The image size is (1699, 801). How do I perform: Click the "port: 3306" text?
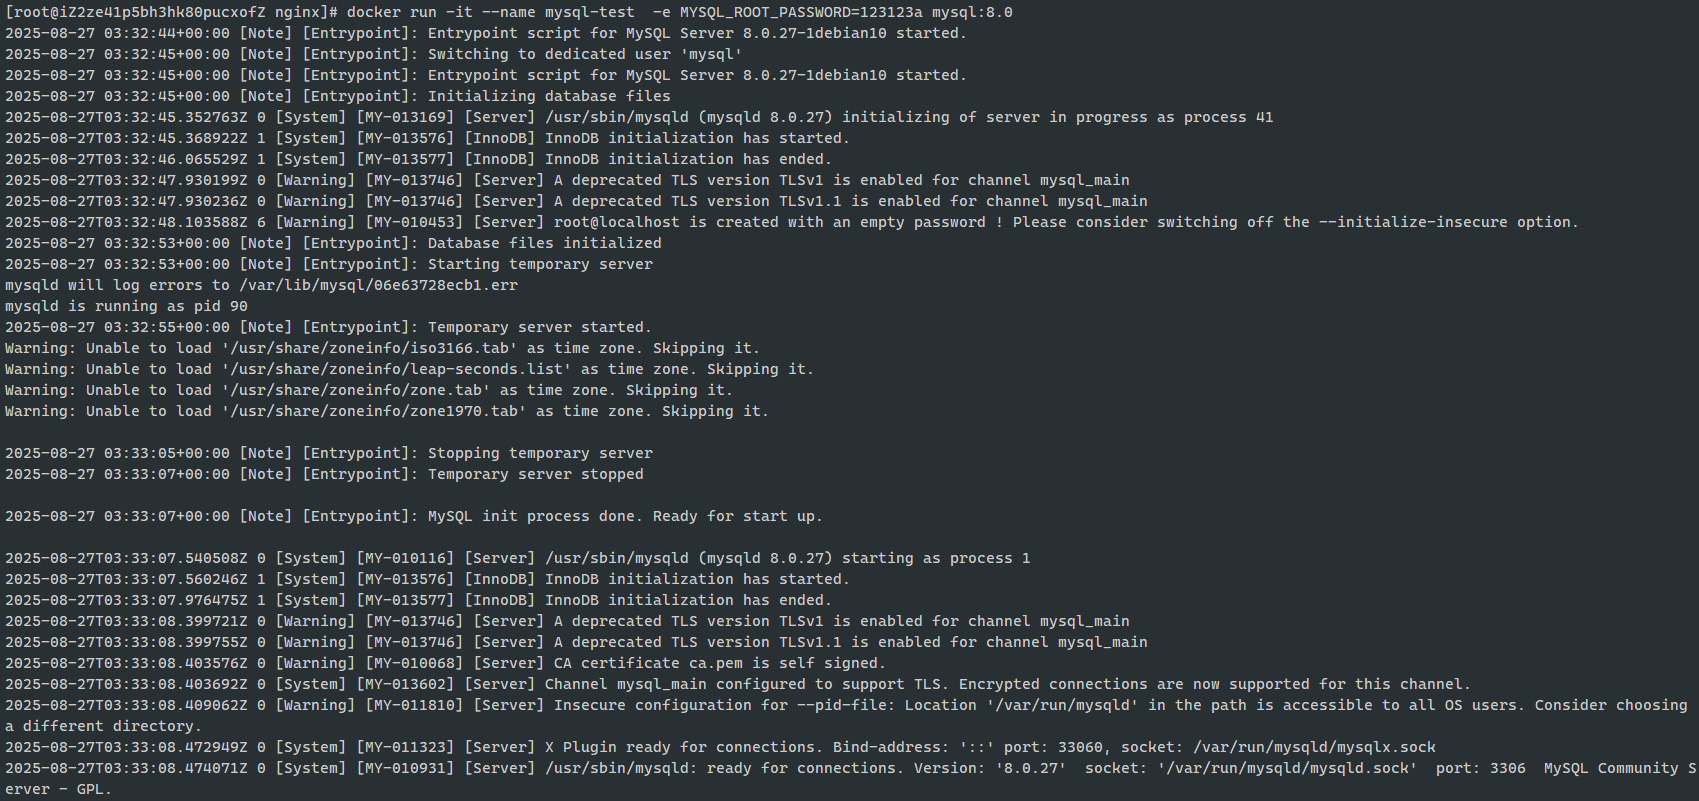(1480, 768)
